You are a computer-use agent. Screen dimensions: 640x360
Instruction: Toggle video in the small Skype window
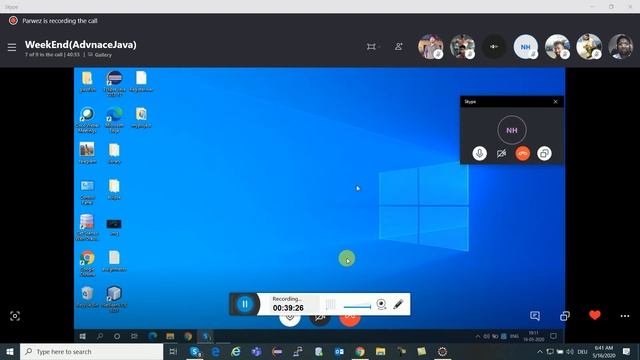tap(501, 153)
